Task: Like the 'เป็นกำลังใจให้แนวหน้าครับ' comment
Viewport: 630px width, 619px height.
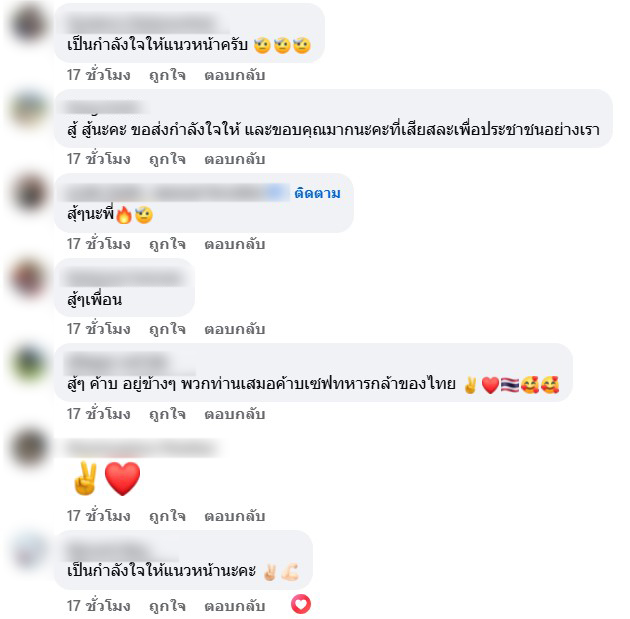Action: point(167,75)
